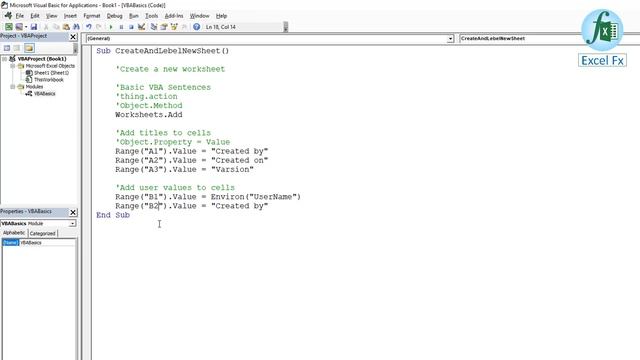This screenshot has width=640, height=360.
Task: Open the Insert object dropdown arrow in toolbar
Action: 26,27
